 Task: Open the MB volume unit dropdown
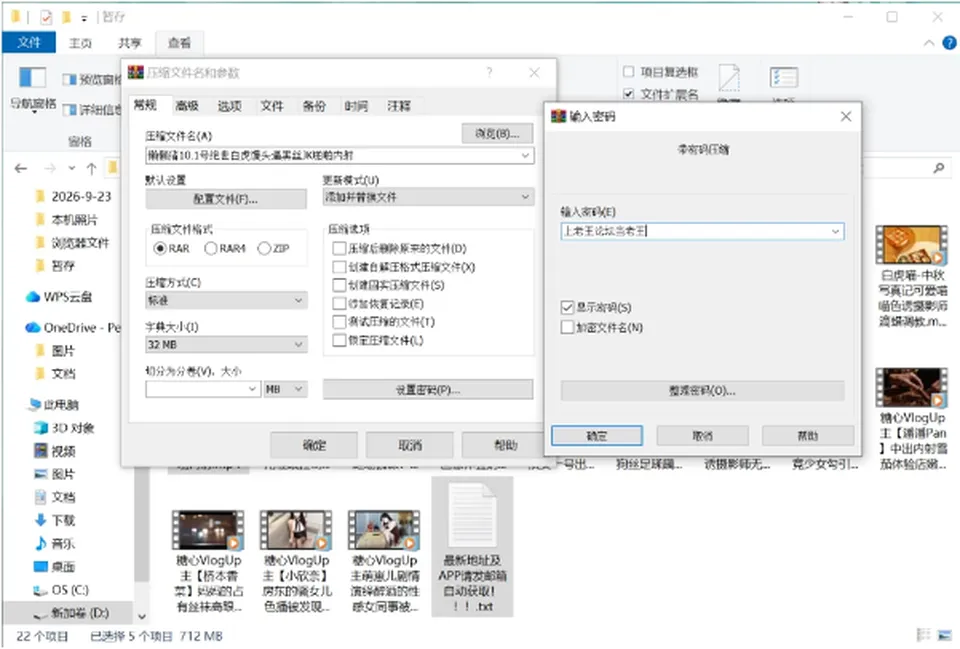tap(285, 389)
